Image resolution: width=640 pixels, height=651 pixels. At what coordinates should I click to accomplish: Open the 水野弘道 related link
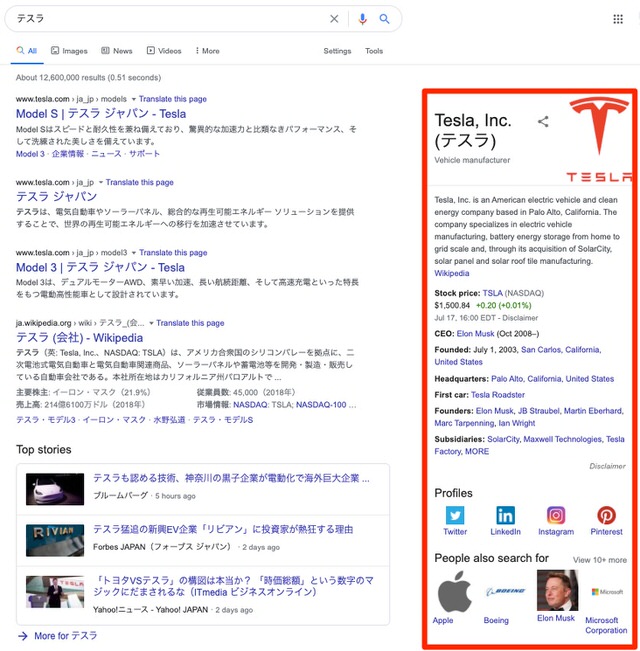coord(169,420)
